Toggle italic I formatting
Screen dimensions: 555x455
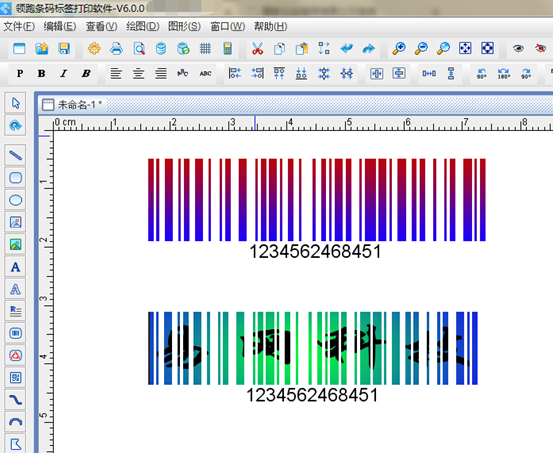pyautogui.click(x=64, y=73)
